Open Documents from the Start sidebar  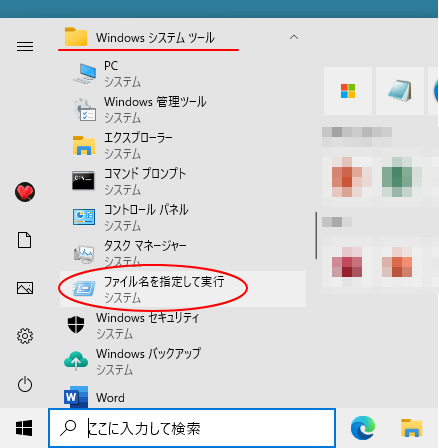tap(25, 240)
